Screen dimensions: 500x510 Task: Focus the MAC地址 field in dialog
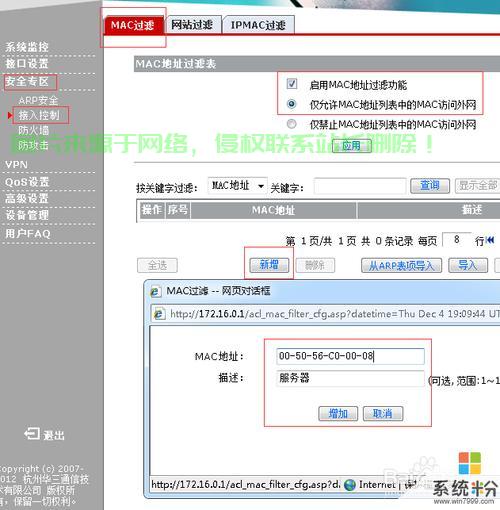coord(350,356)
